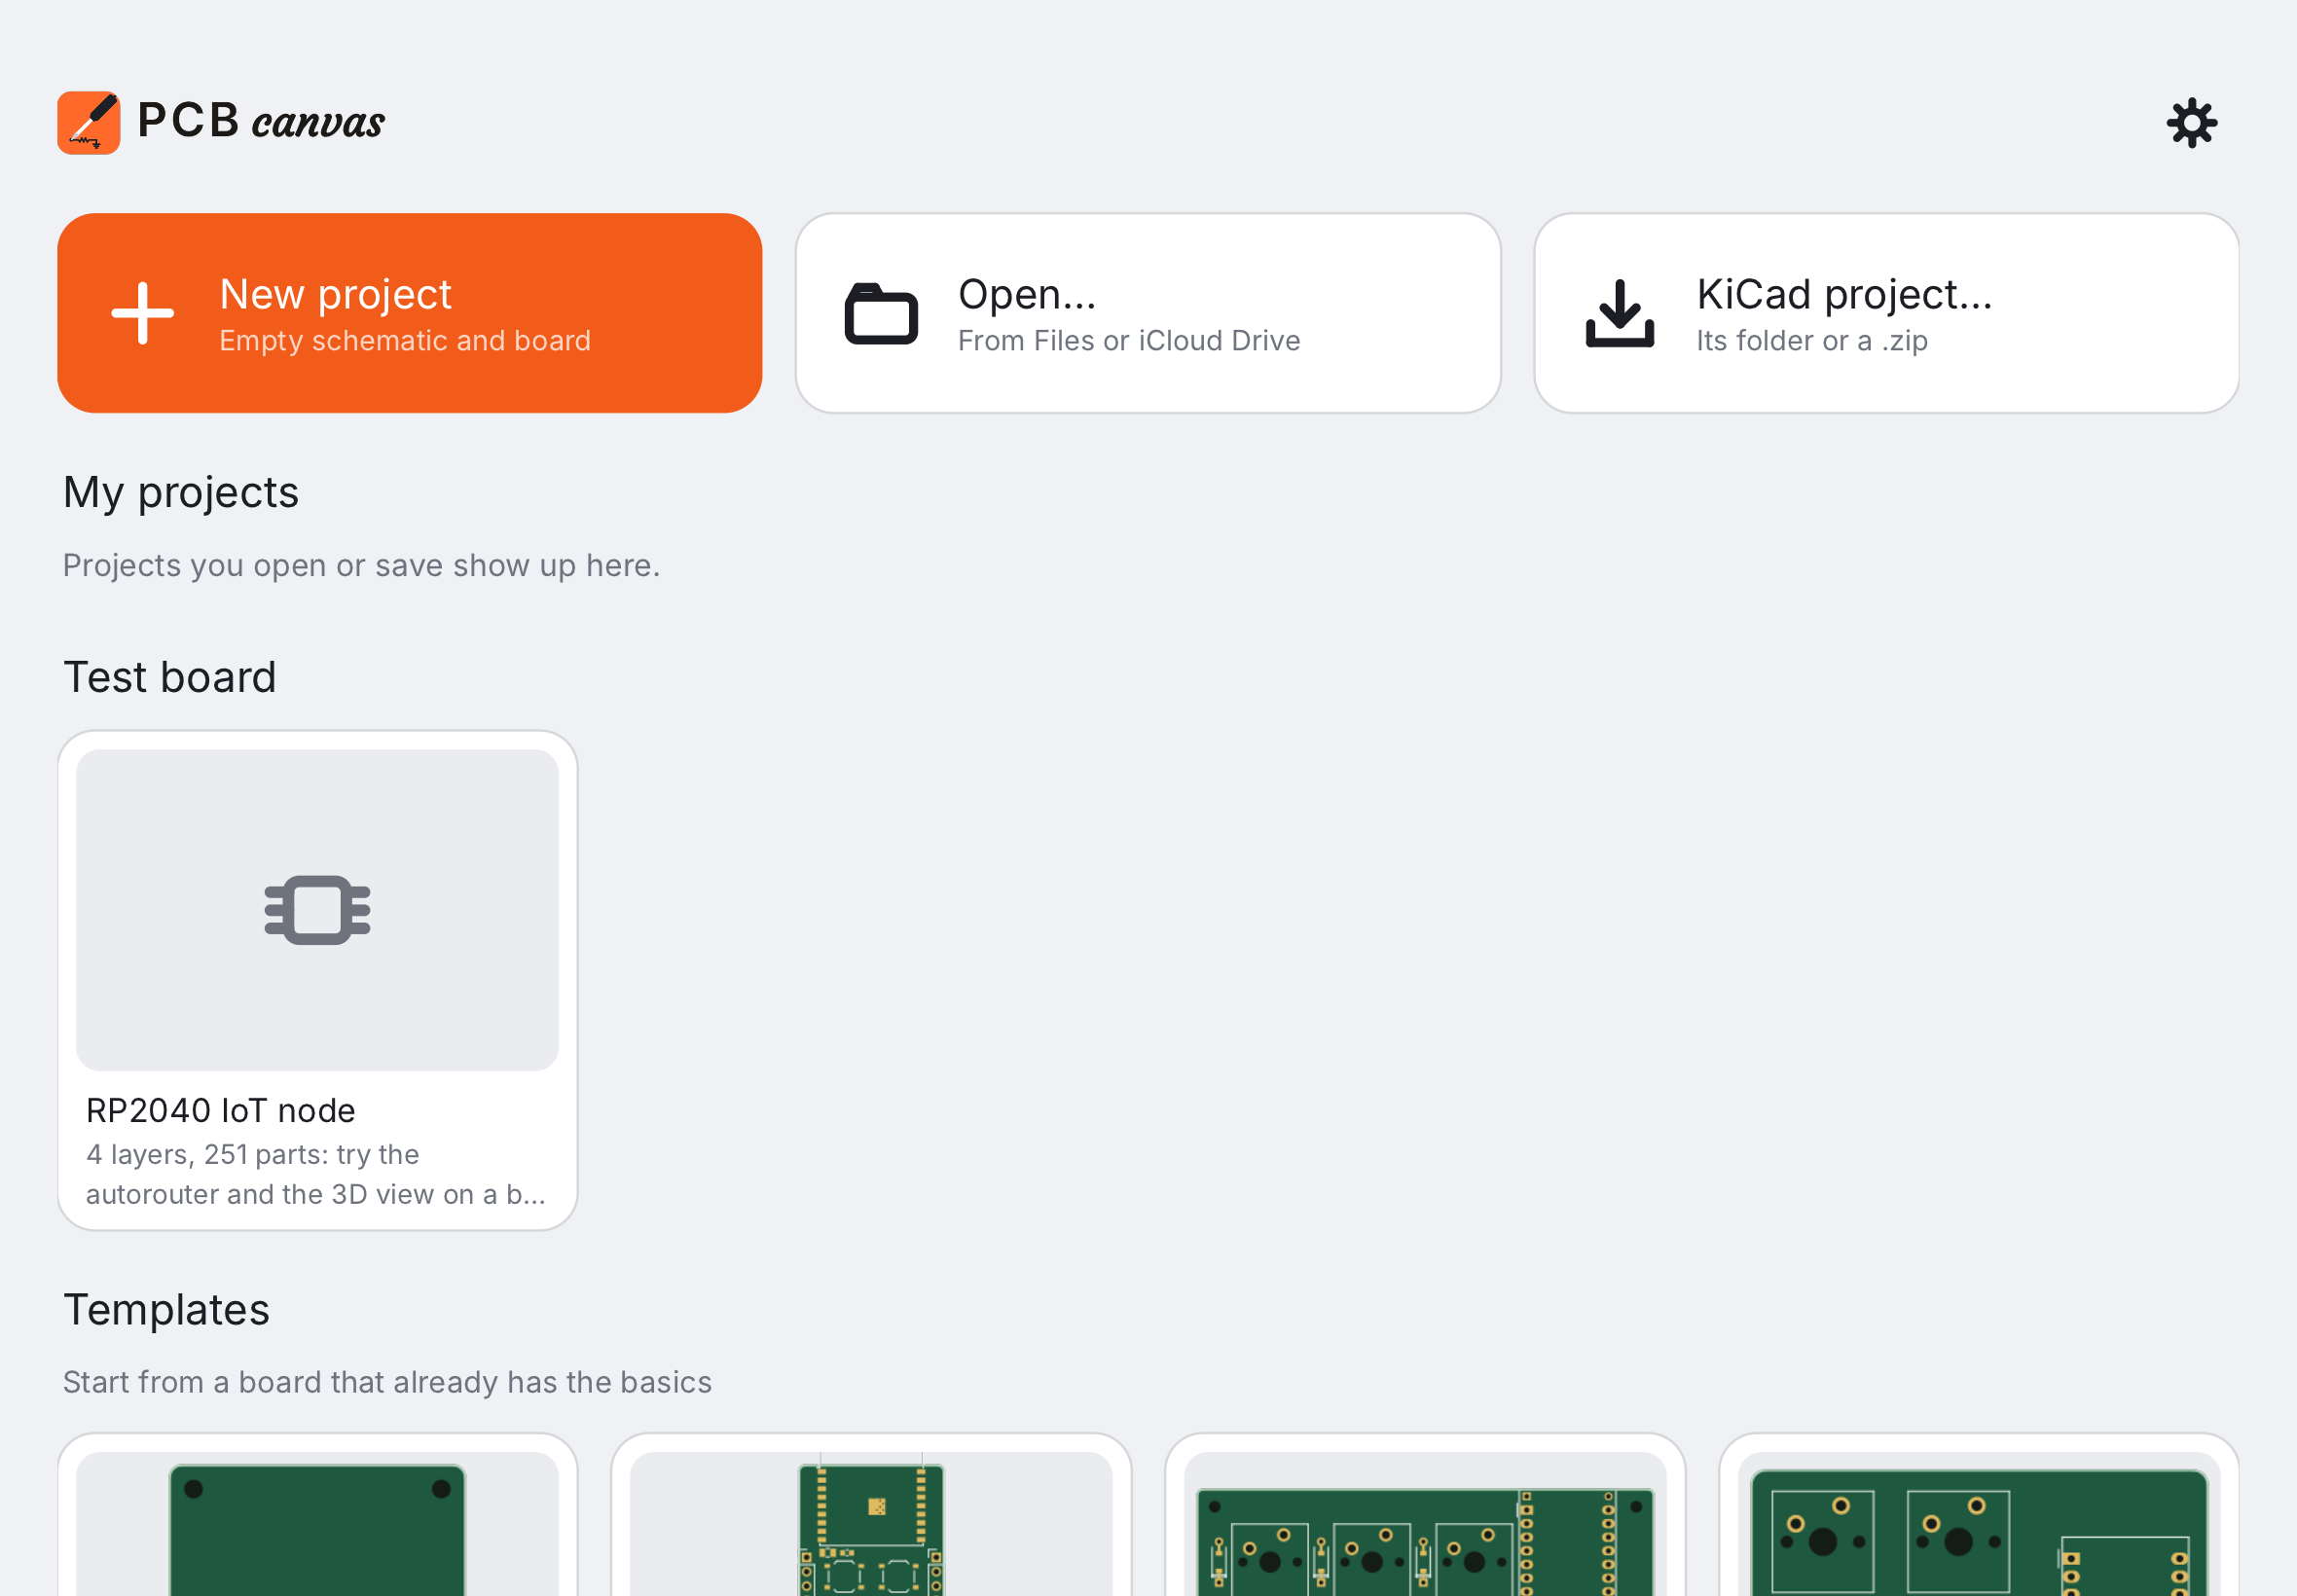Import a KiCad project folder or zip
The width and height of the screenshot is (2297, 1596).
pyautogui.click(x=1886, y=313)
